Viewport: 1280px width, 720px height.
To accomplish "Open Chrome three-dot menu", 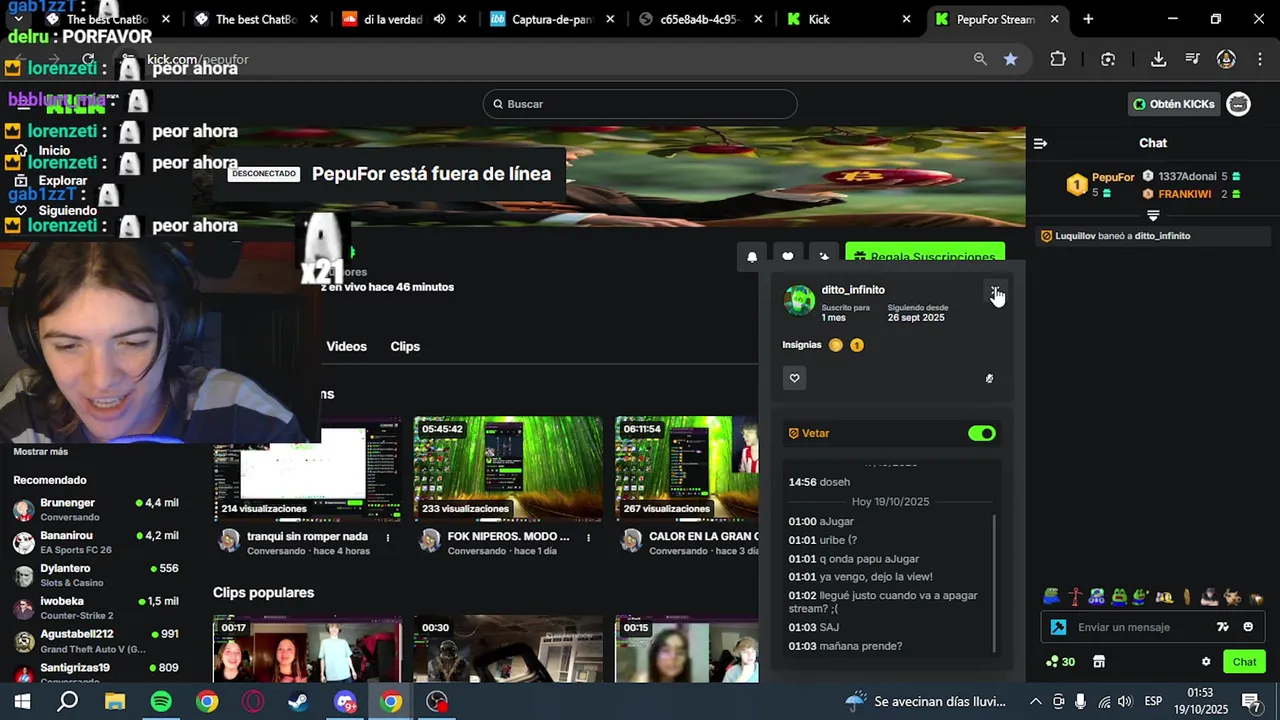I will click(1260, 59).
